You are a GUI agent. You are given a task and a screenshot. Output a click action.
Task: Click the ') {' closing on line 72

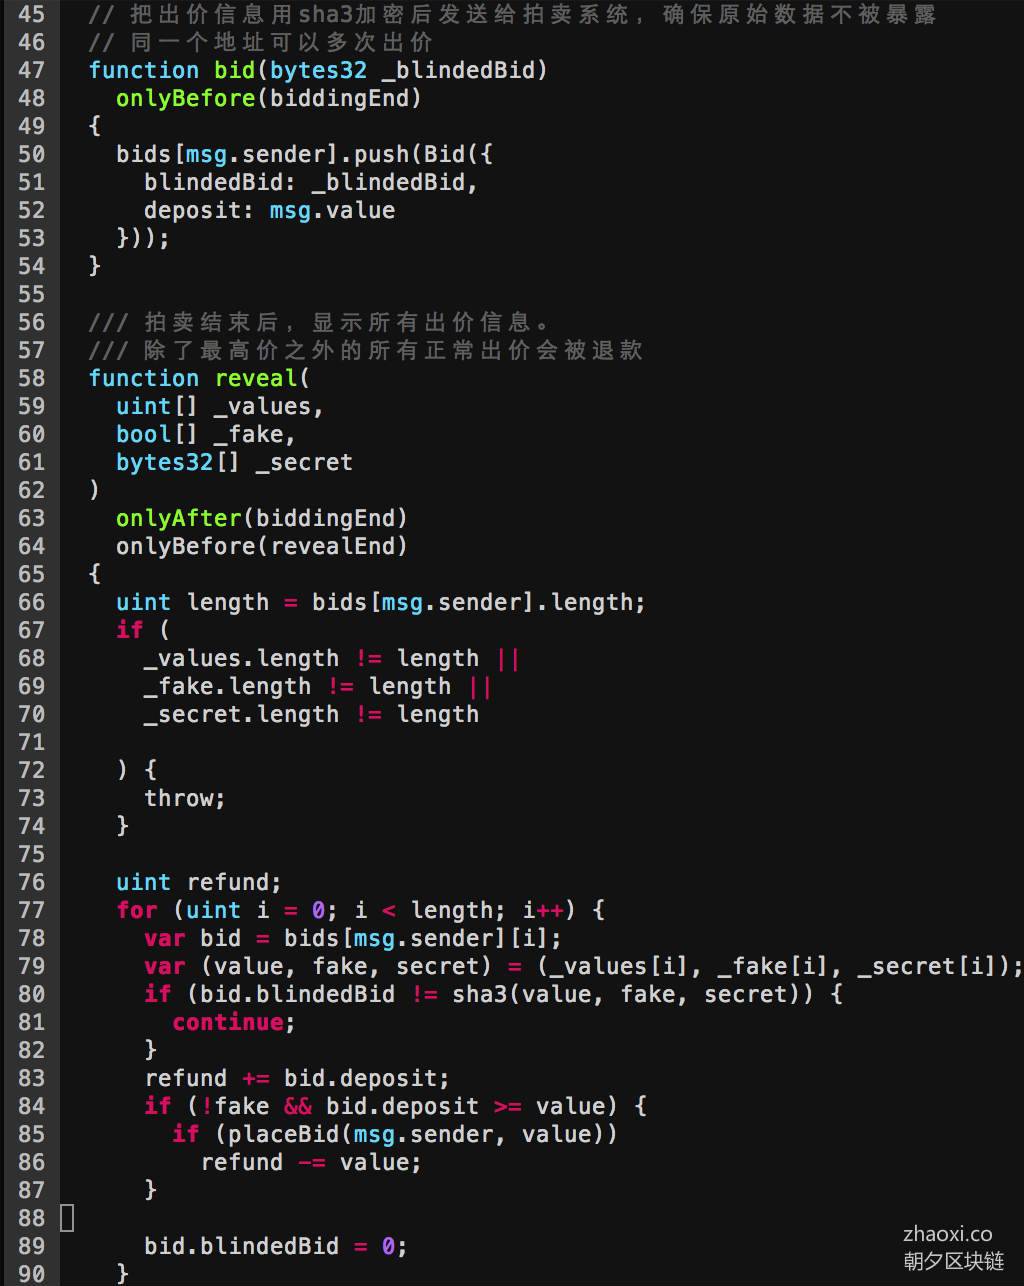click(x=136, y=770)
